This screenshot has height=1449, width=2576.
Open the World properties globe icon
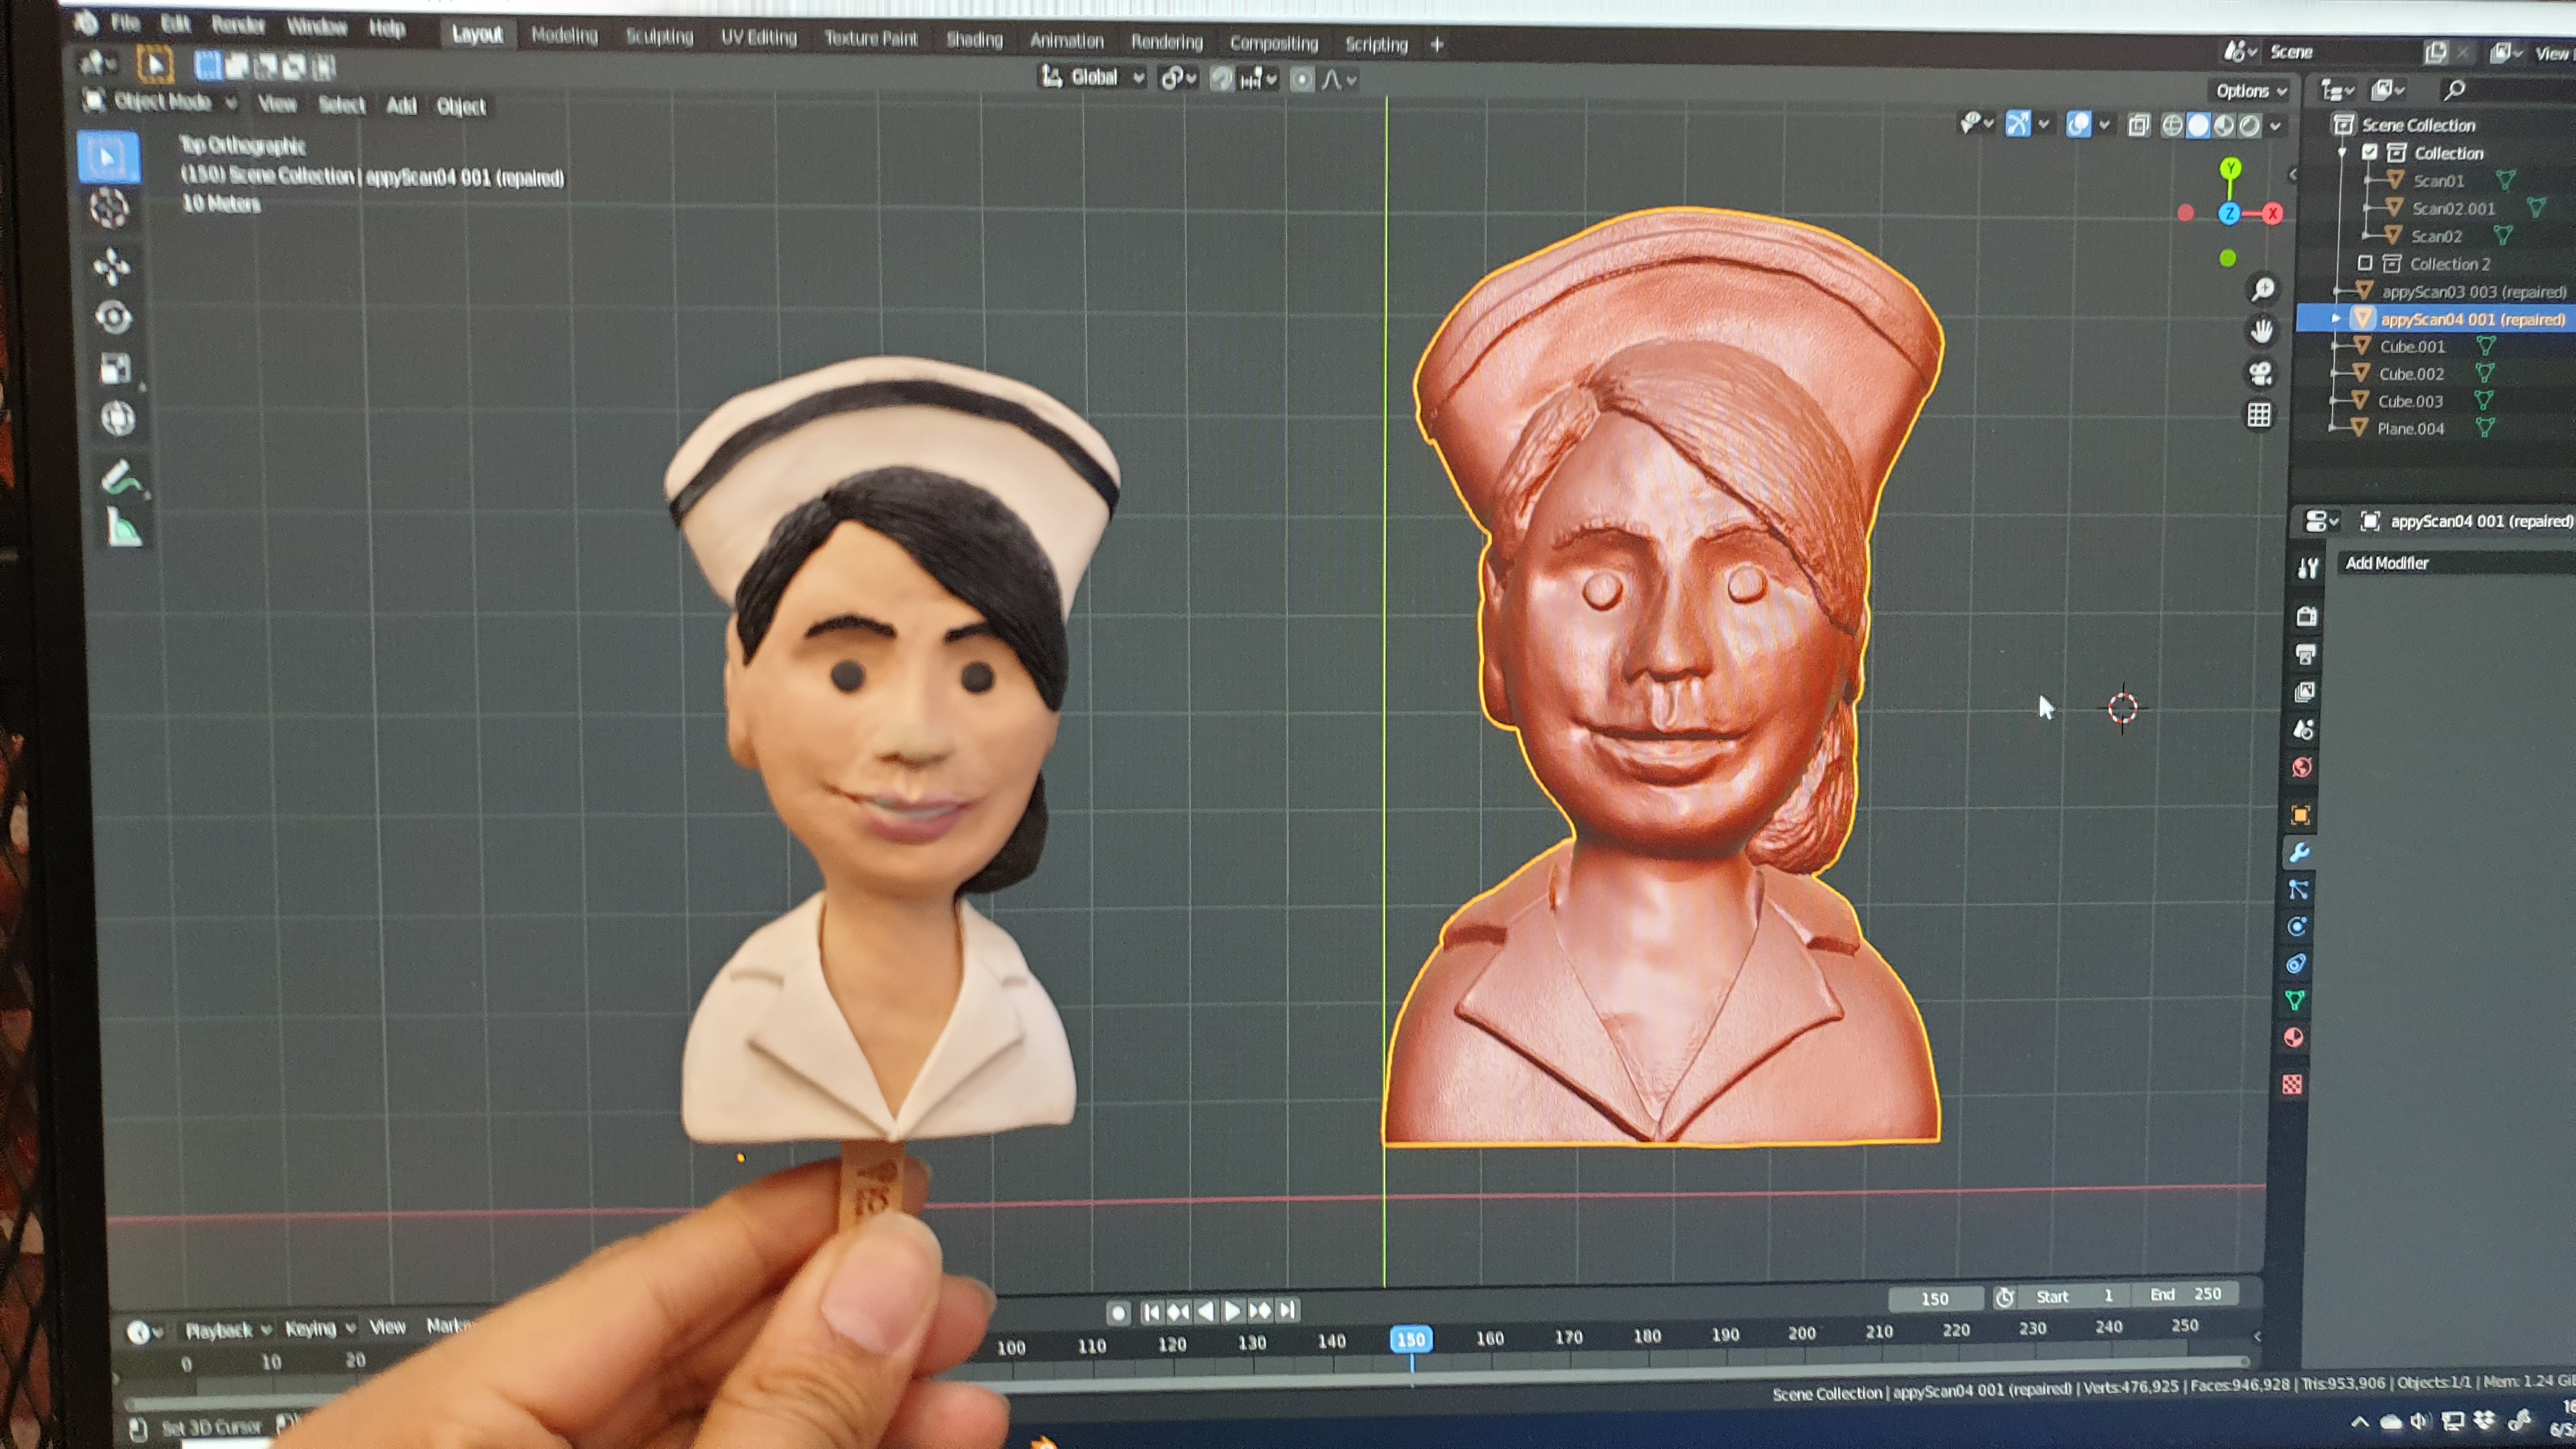[2303, 767]
